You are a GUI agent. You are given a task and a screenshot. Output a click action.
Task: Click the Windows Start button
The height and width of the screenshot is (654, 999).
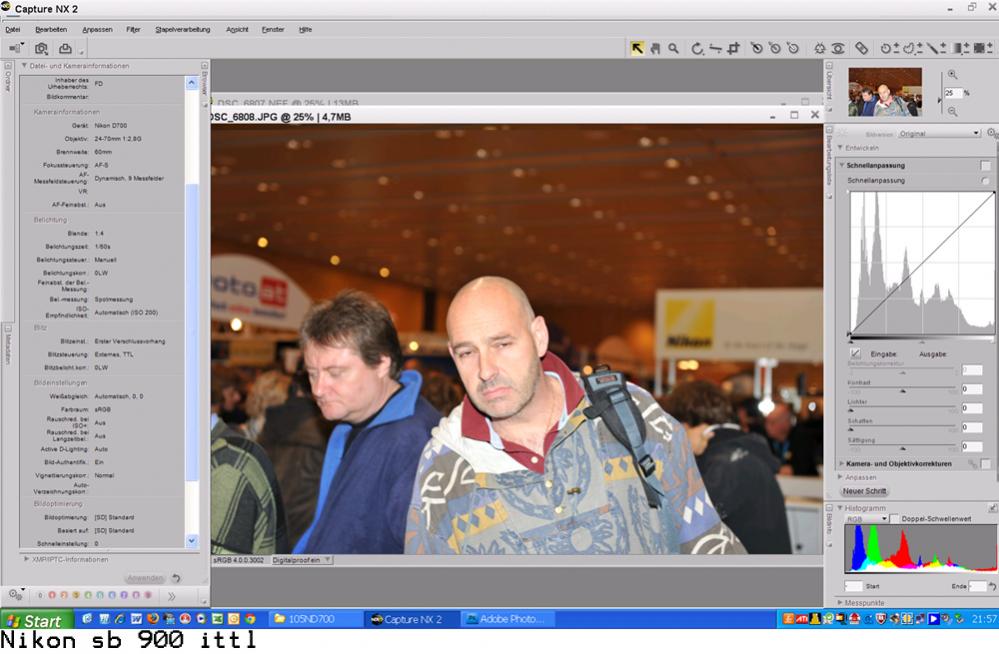pyautogui.click(x=36, y=620)
